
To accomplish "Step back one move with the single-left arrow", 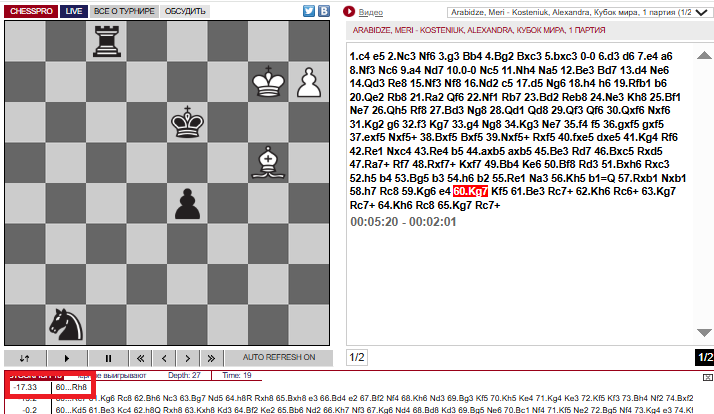I will pyautogui.click(x=165, y=357).
